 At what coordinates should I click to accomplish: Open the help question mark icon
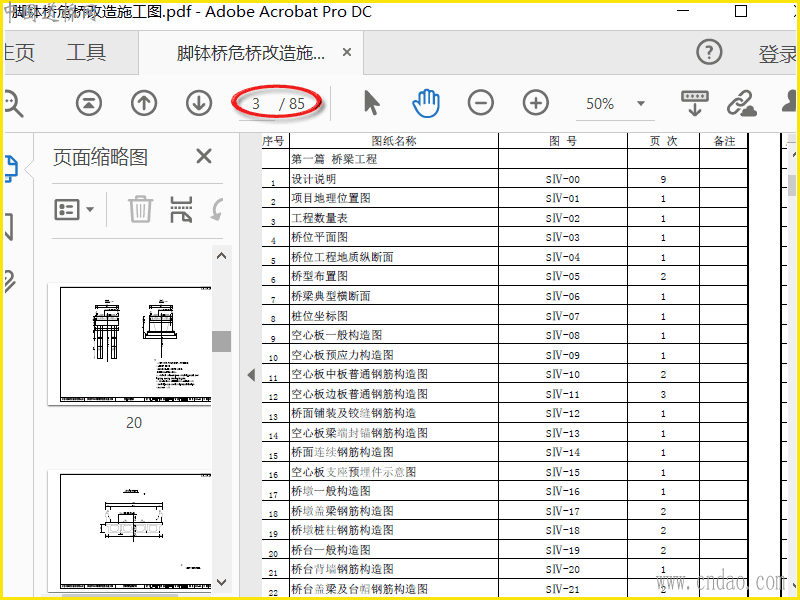(x=709, y=52)
